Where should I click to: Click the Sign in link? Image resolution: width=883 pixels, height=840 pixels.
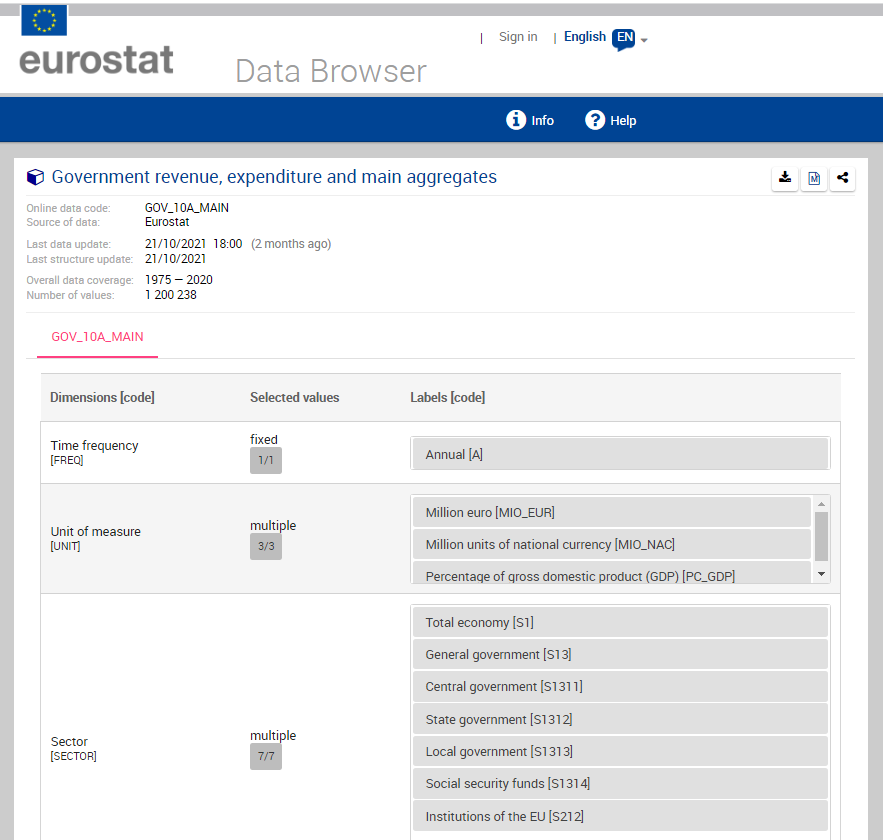[x=518, y=37]
